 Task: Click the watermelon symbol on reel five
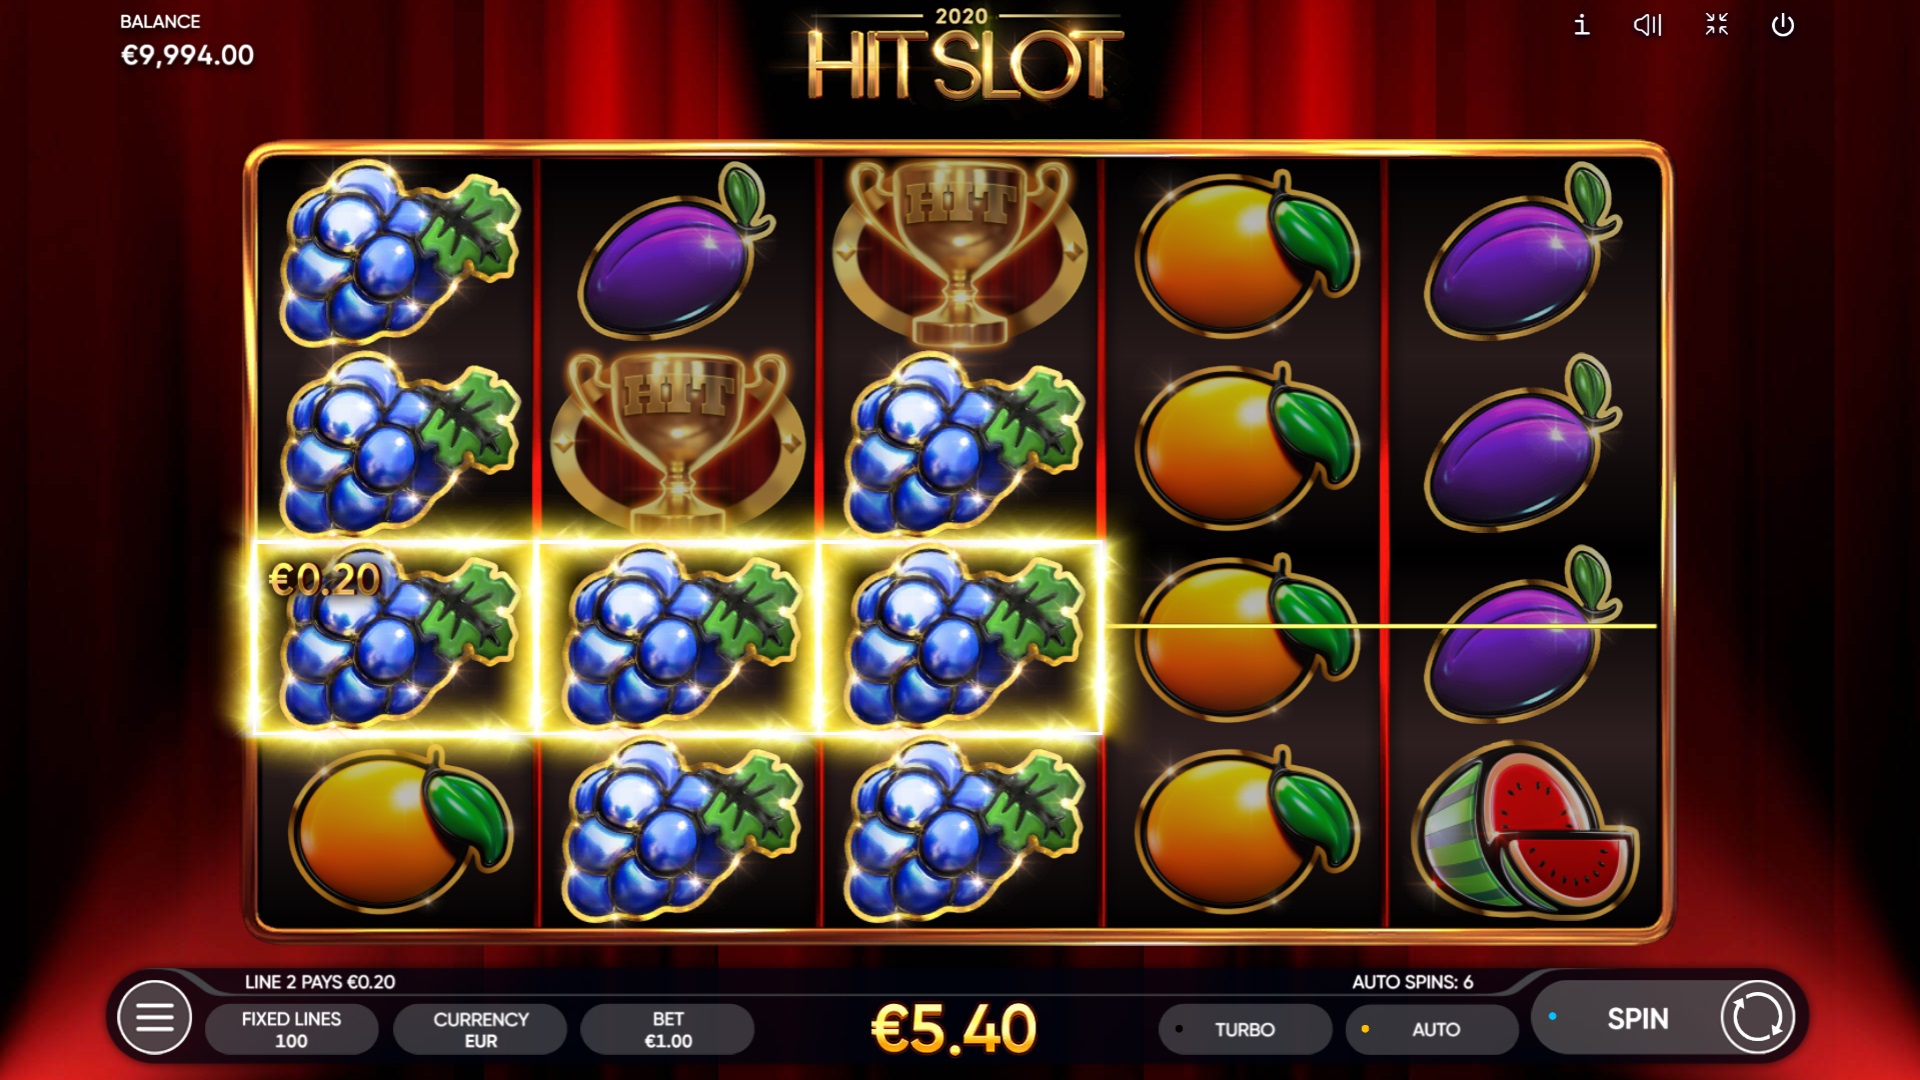point(1523,830)
